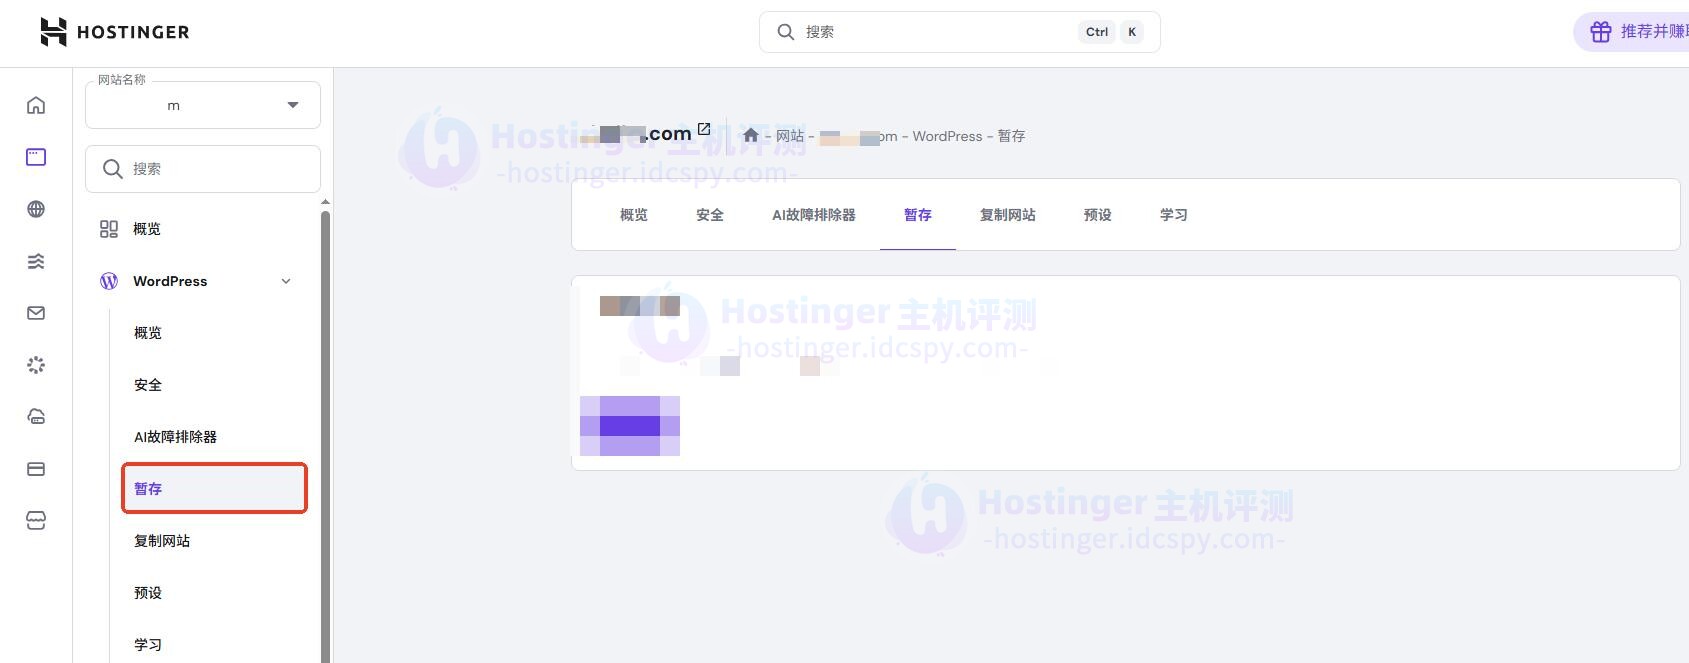
Task: Open the cloud VPS icon in rail
Action: (x=36, y=417)
